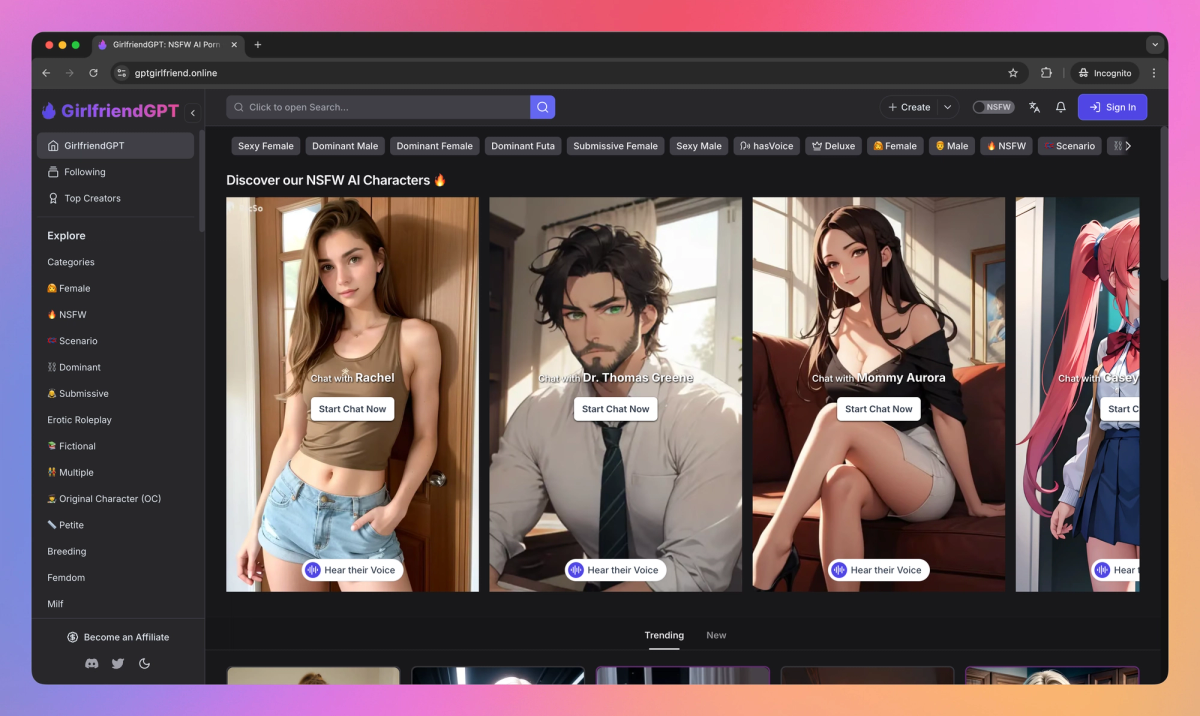Click the Discord icon at sidebar bottom
Viewport: 1200px width, 716px height.
tap(91, 663)
